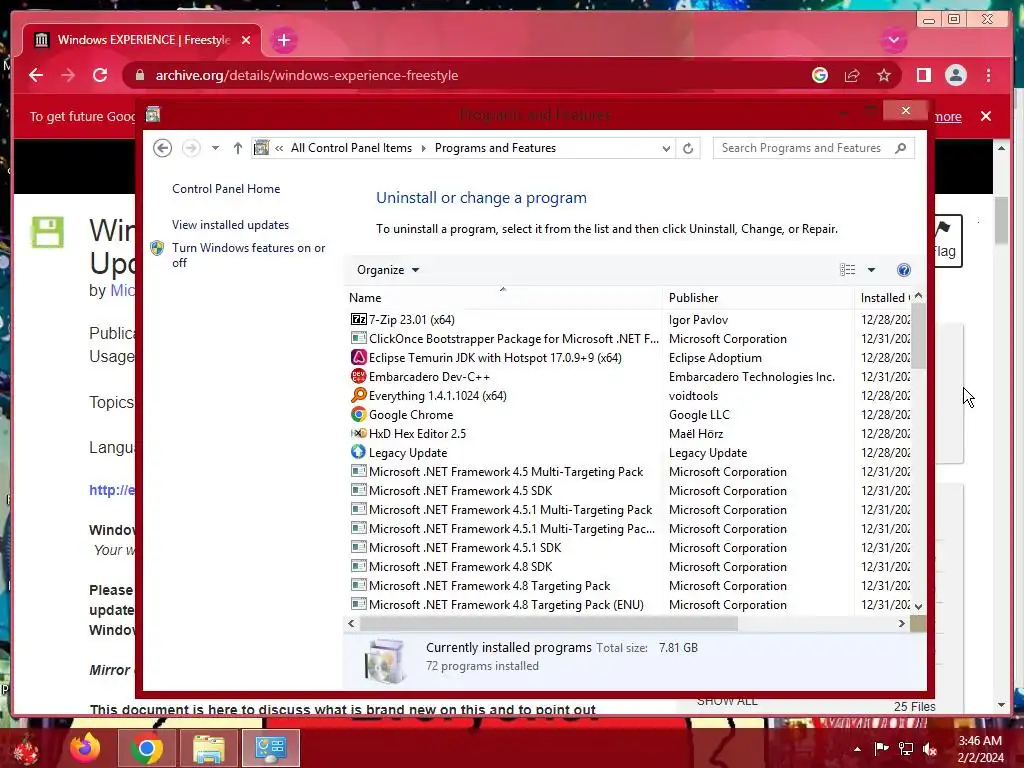Image resolution: width=1024 pixels, height=768 pixels.
Task: Show hidden system tray icons
Action: (x=857, y=749)
